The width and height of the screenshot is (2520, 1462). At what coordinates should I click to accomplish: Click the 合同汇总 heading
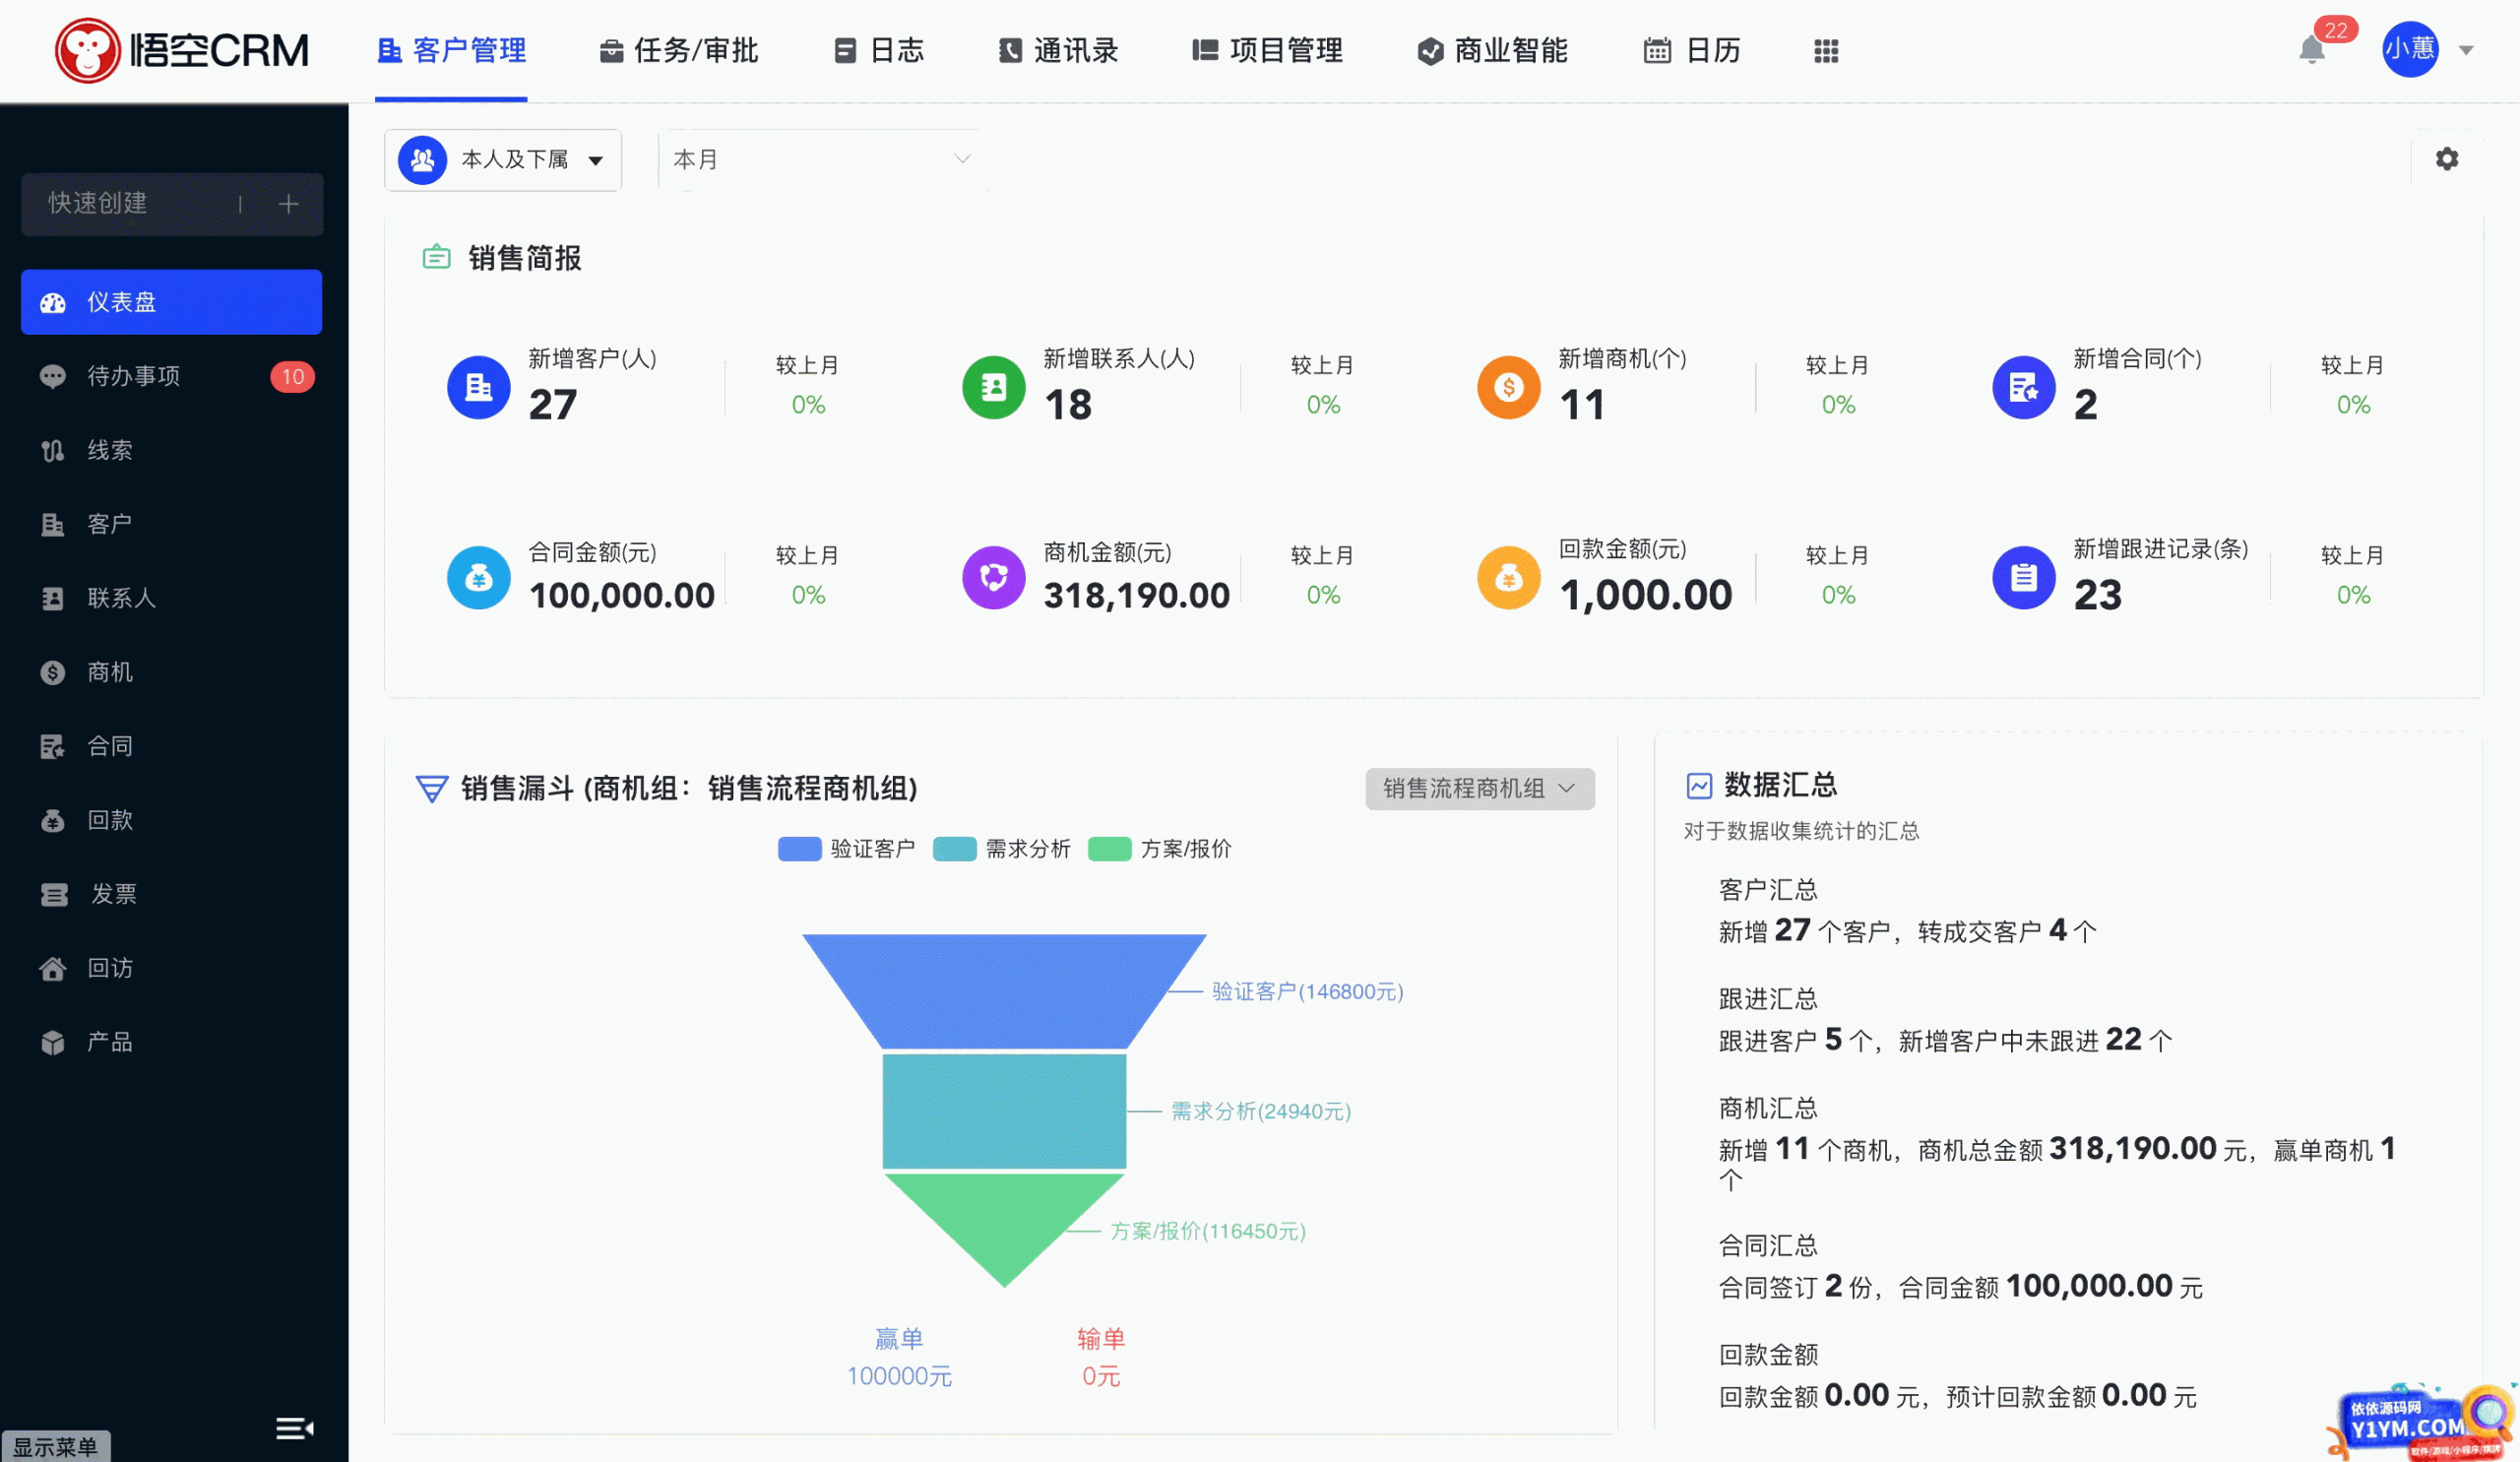(x=1768, y=1246)
